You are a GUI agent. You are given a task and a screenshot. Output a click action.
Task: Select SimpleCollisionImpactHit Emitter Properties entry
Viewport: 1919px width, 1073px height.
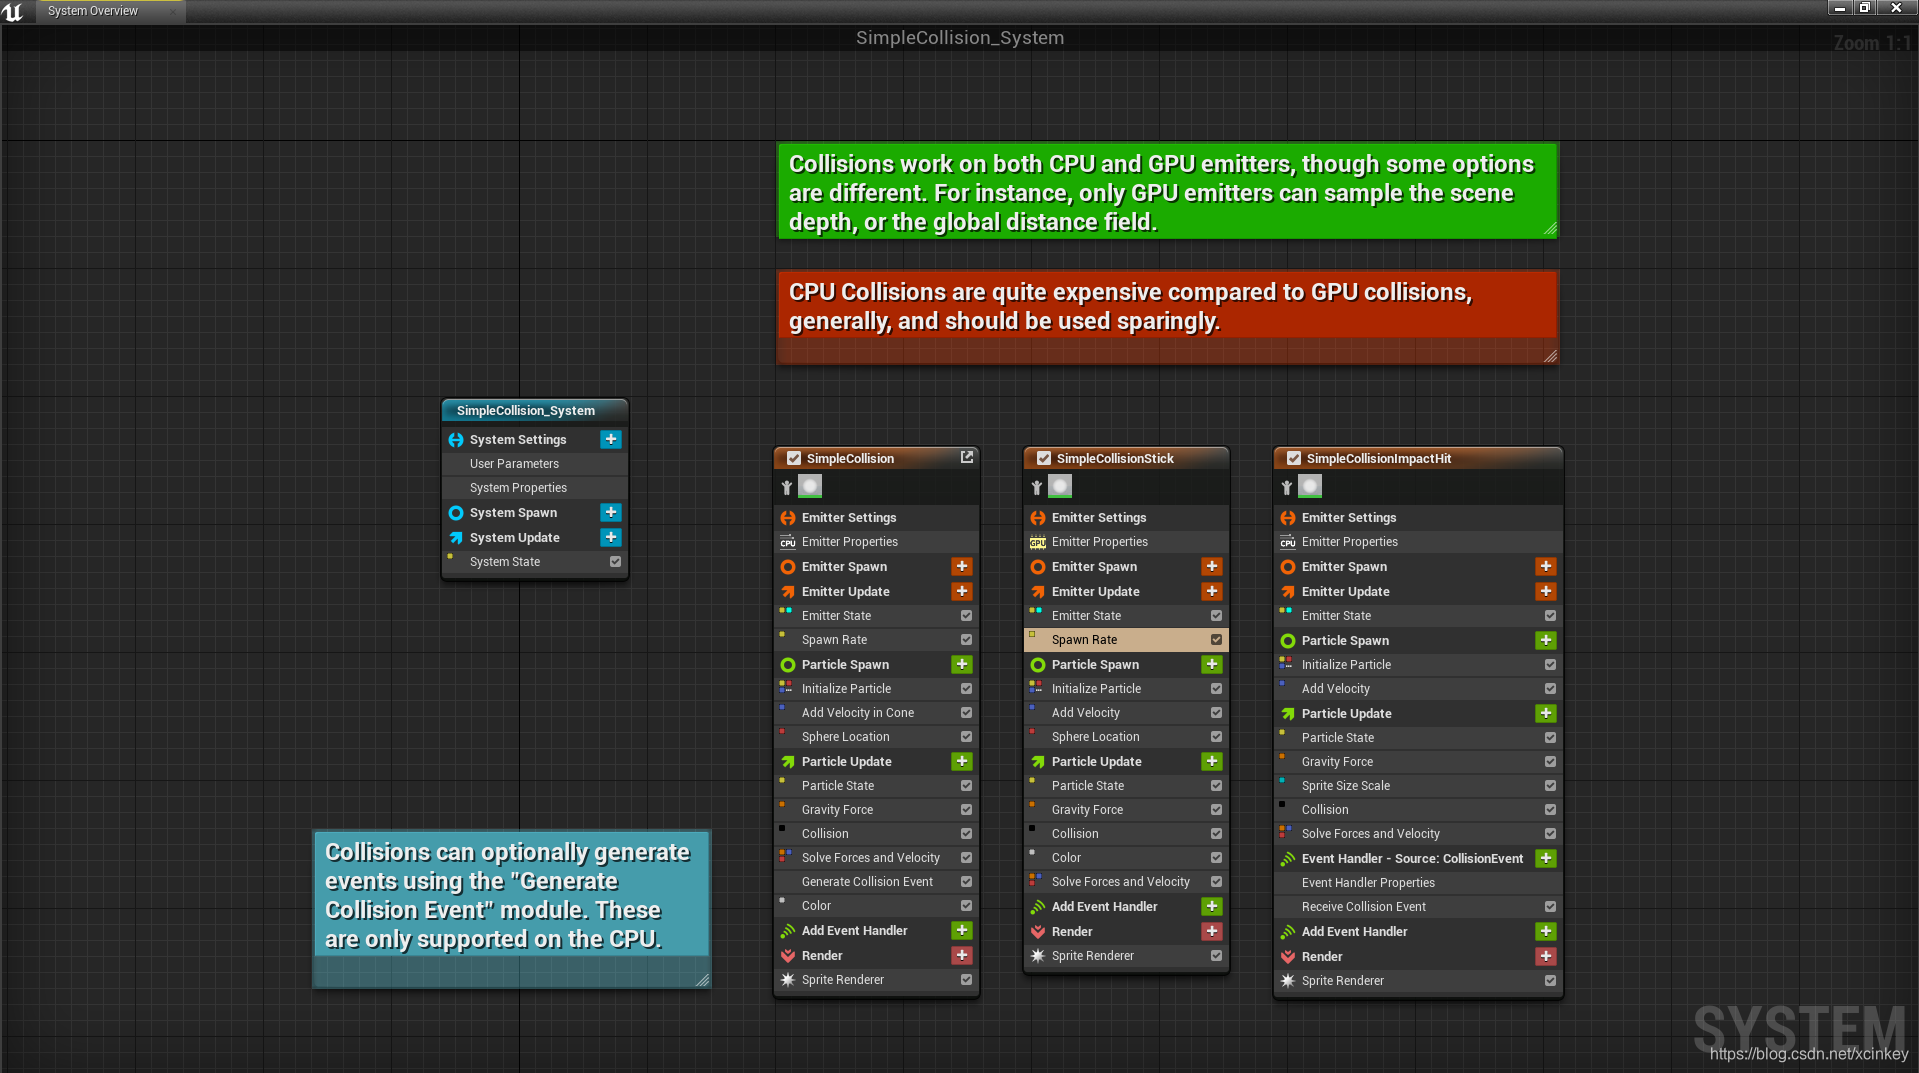[1417, 541]
